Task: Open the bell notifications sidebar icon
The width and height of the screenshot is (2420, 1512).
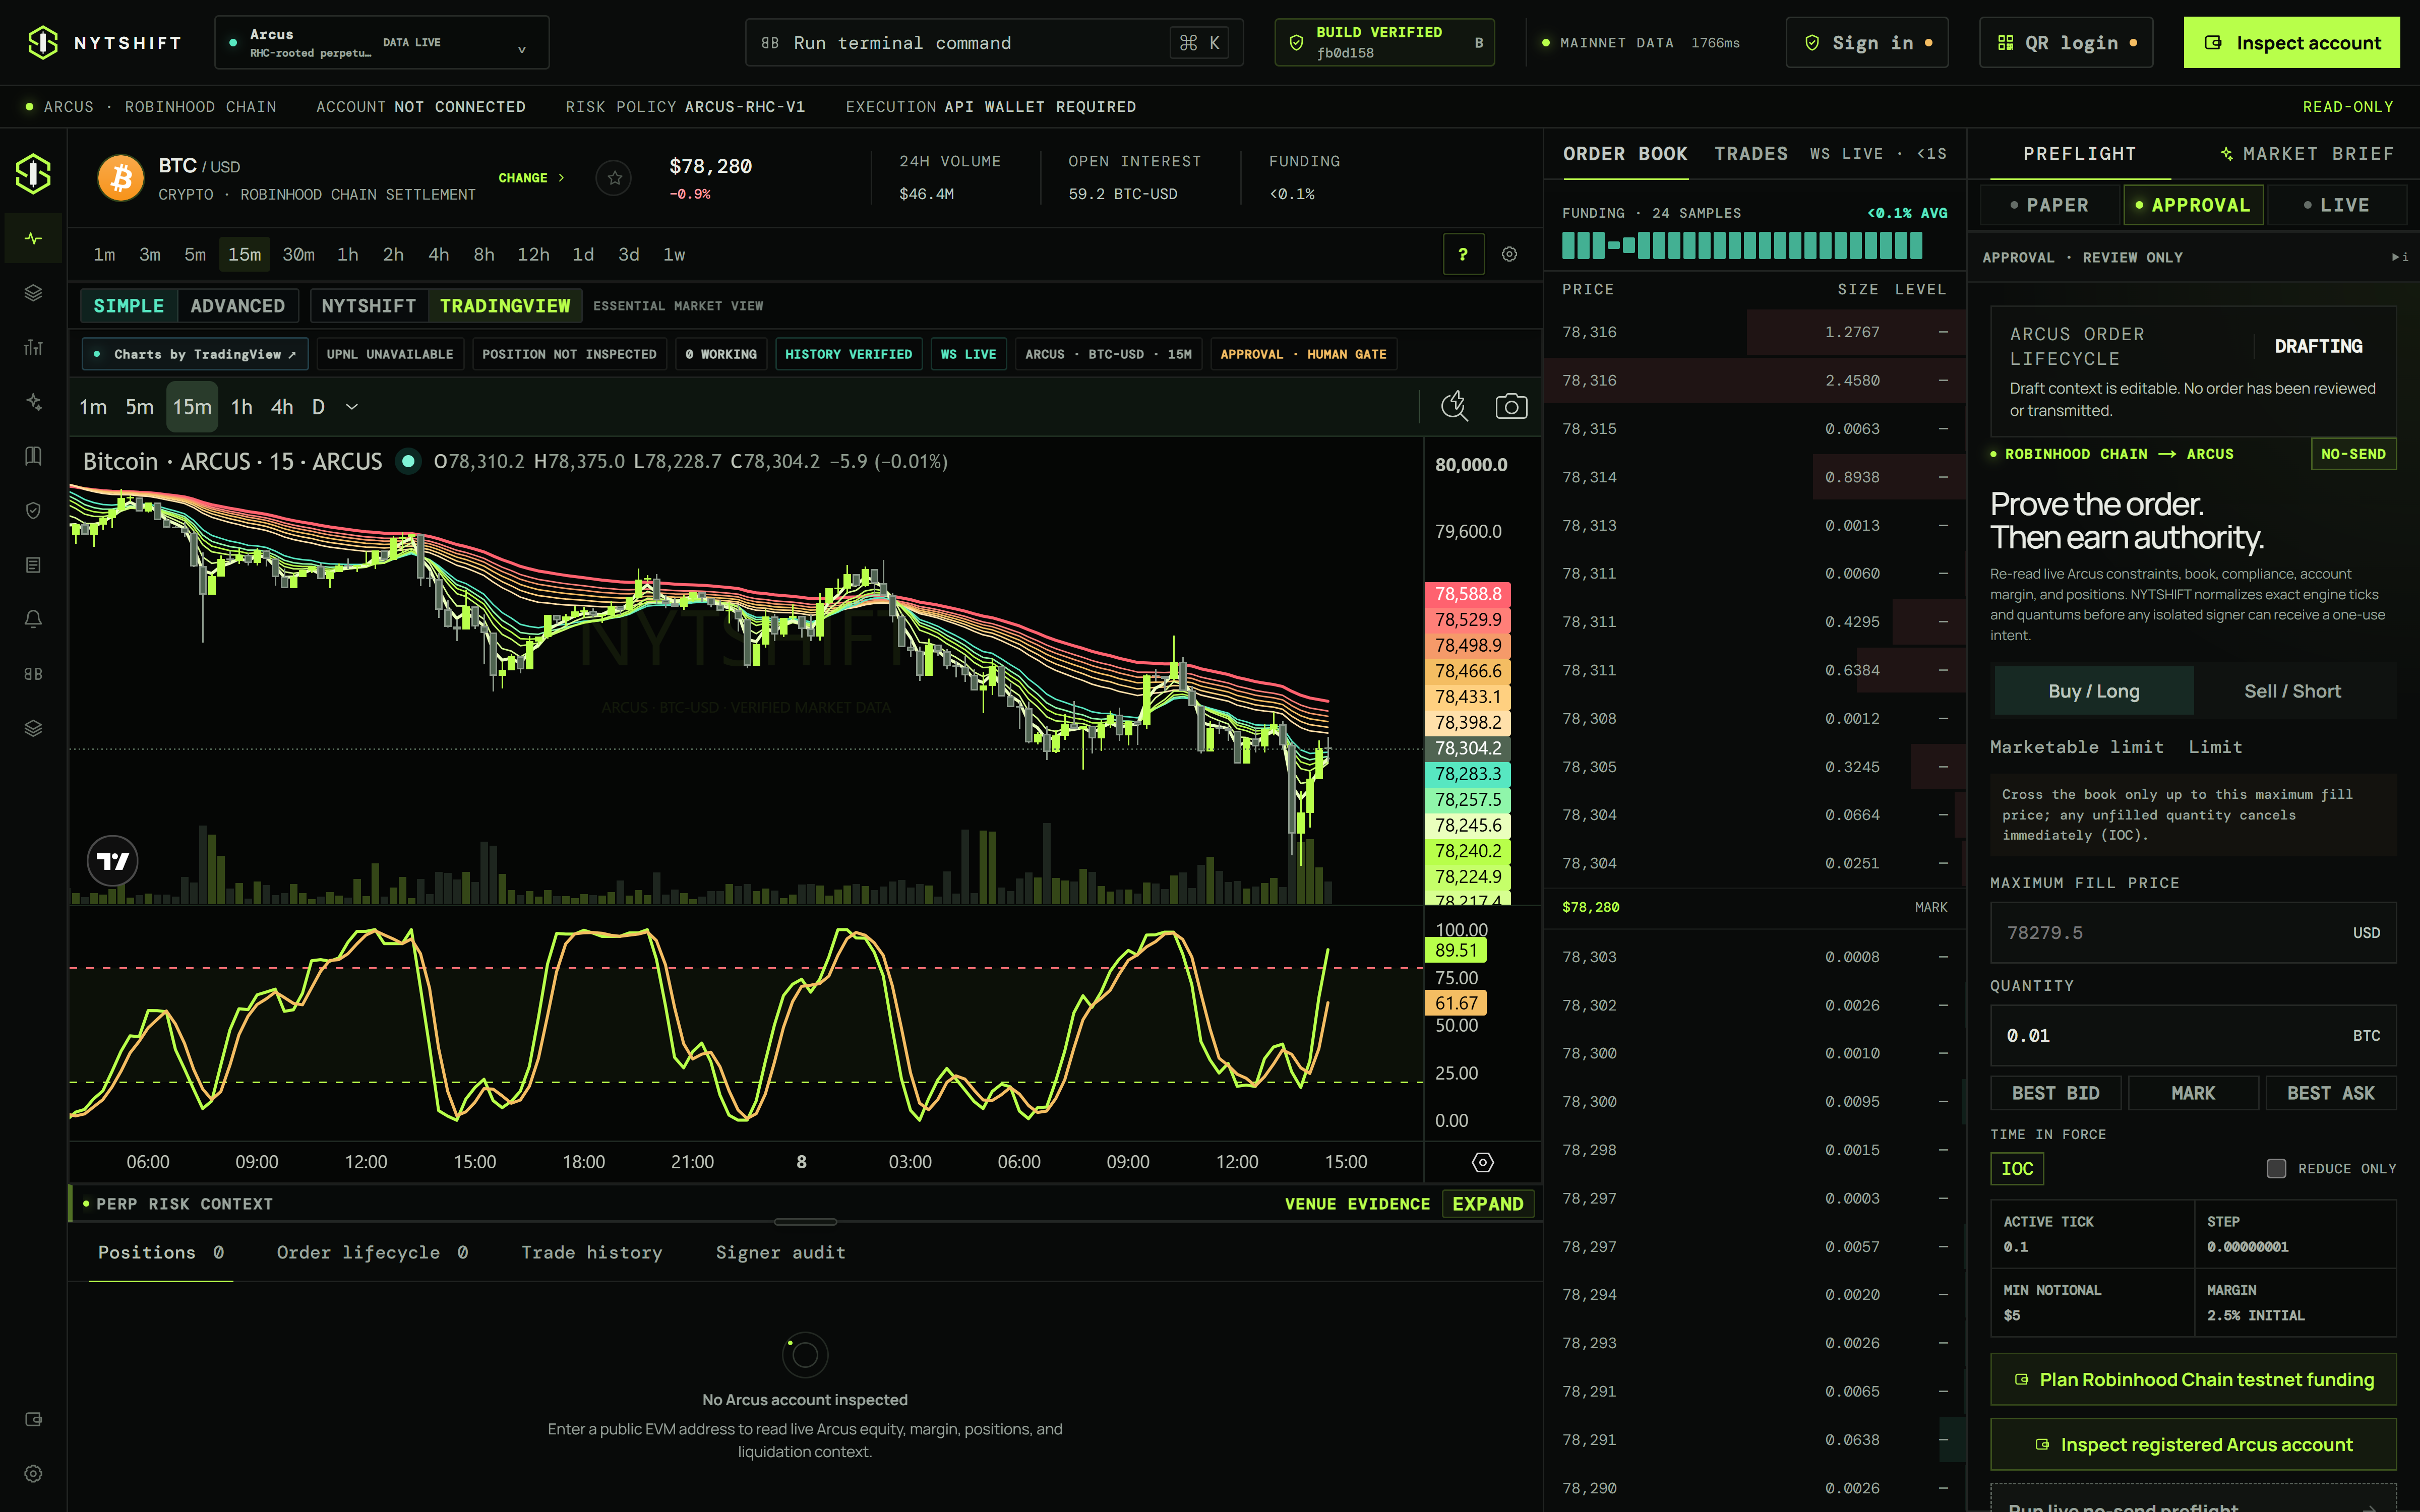Action: 33,619
